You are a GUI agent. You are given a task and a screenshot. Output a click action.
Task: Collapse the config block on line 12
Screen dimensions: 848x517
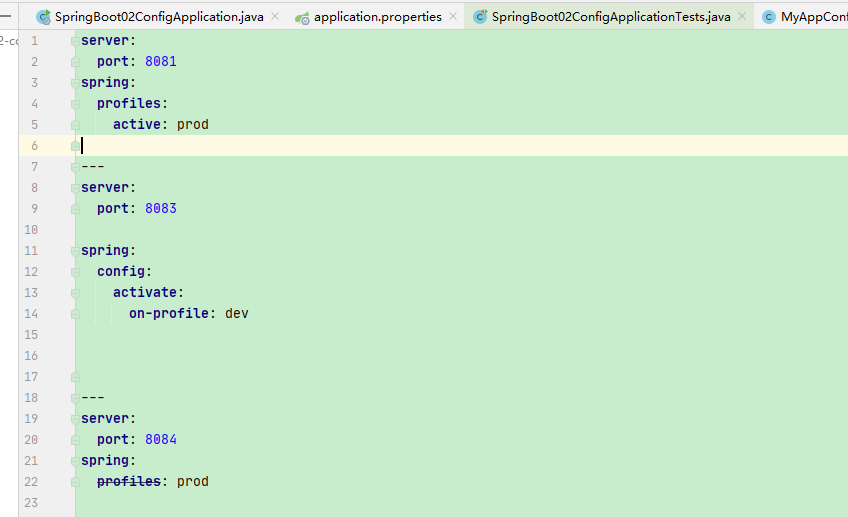(75, 272)
